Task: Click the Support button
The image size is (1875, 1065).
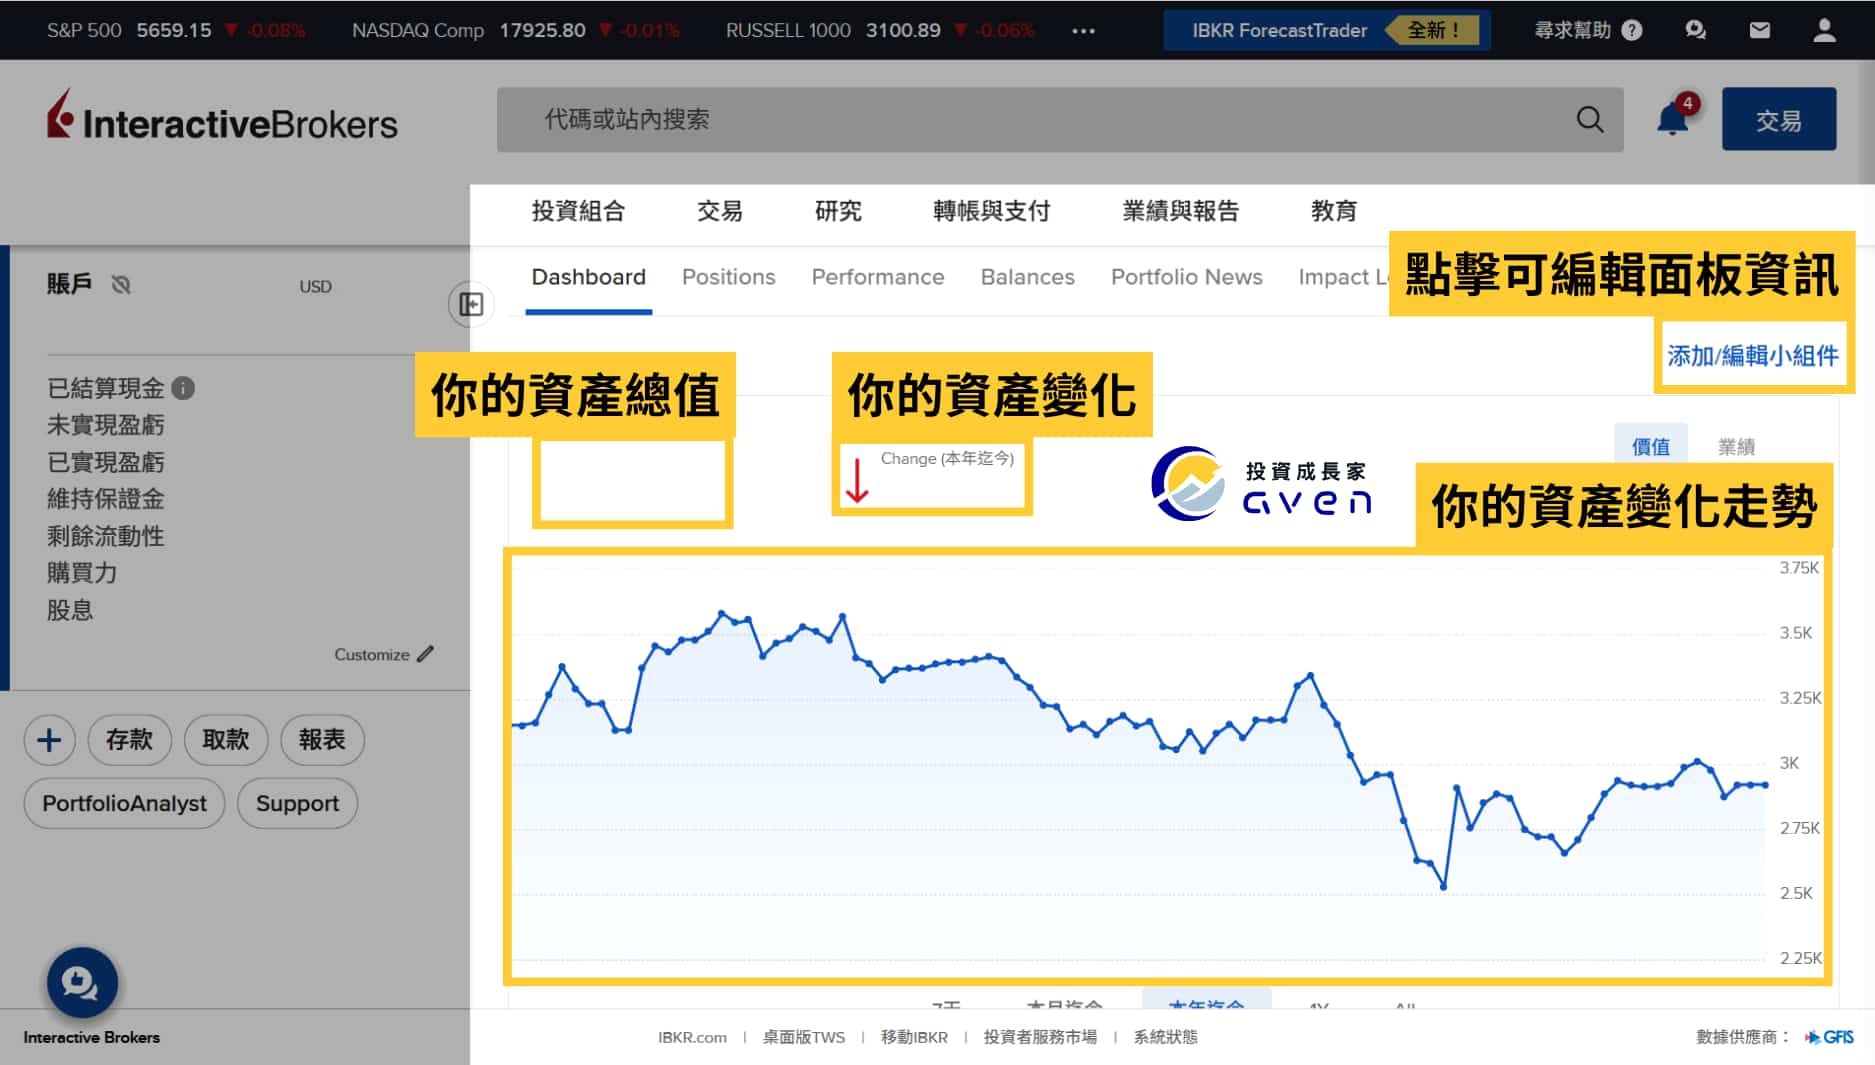Action: (x=297, y=803)
